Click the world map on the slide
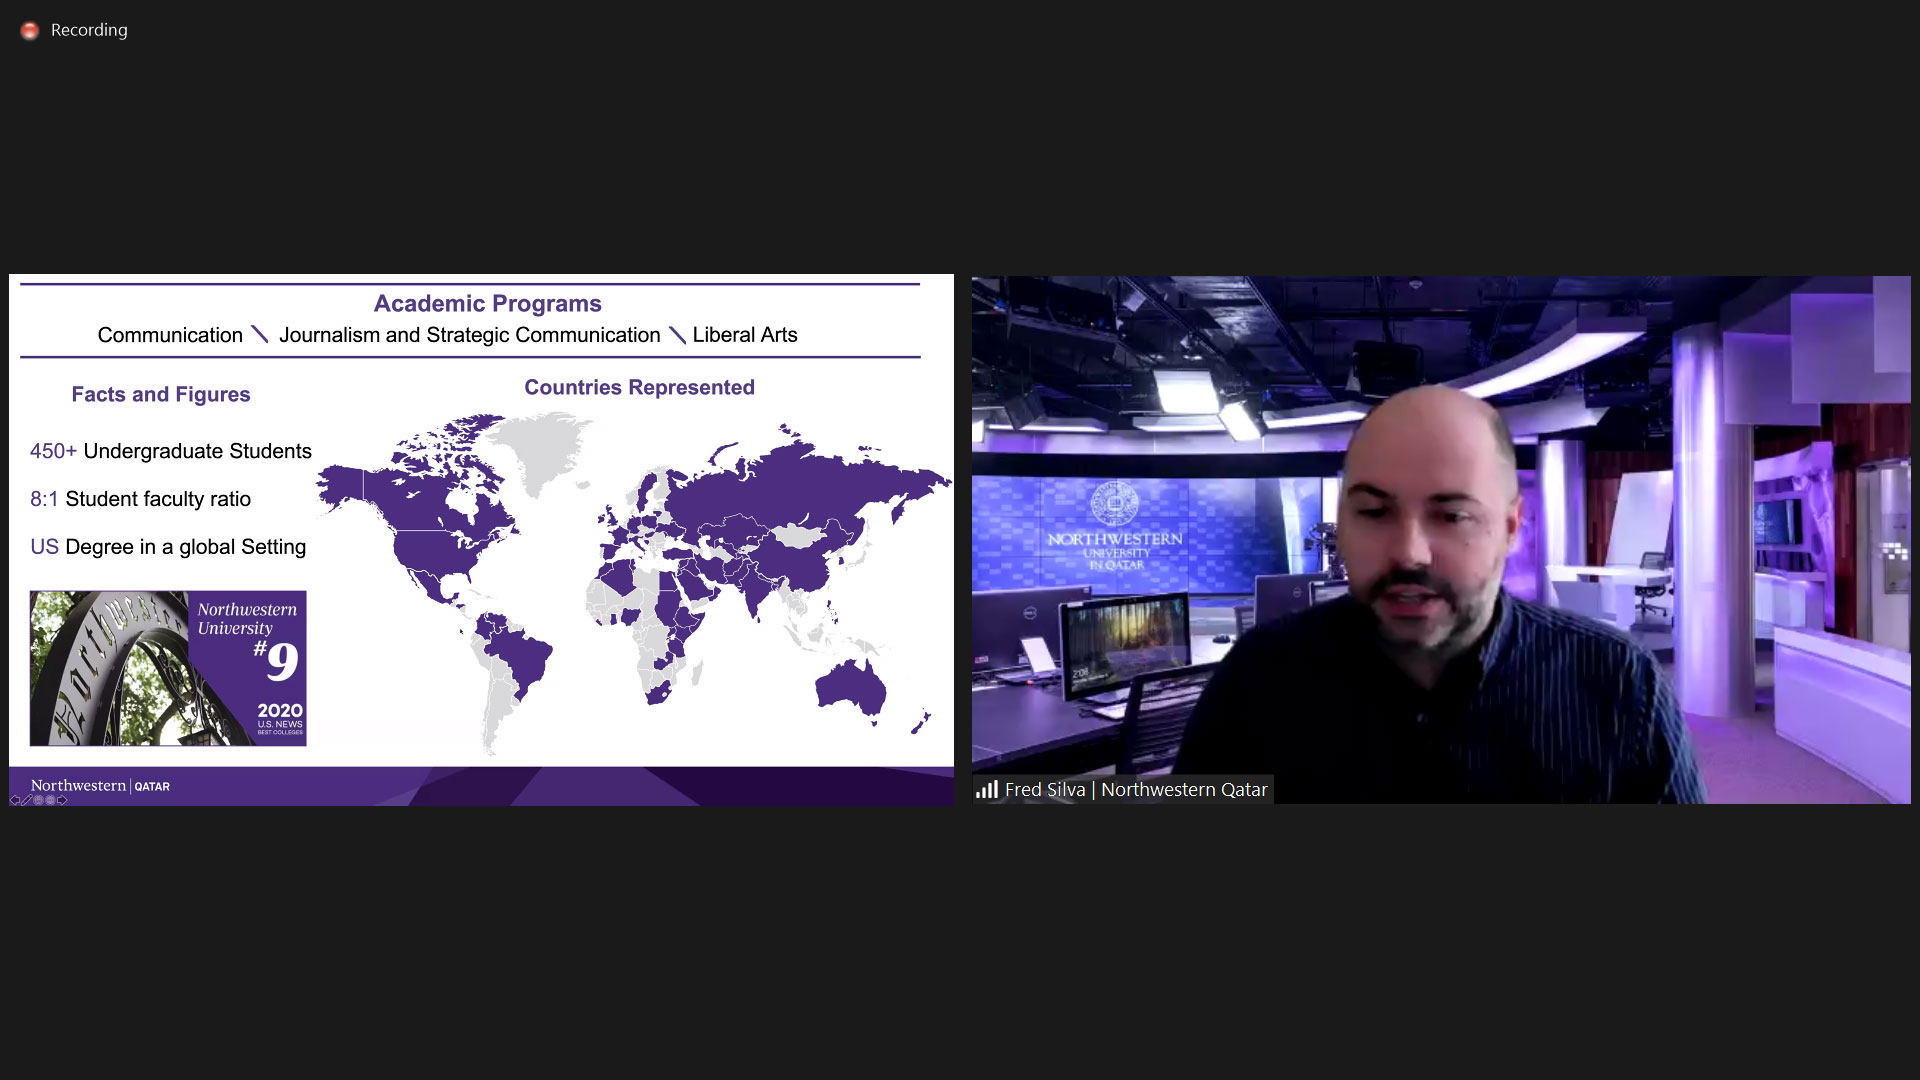 [x=634, y=582]
